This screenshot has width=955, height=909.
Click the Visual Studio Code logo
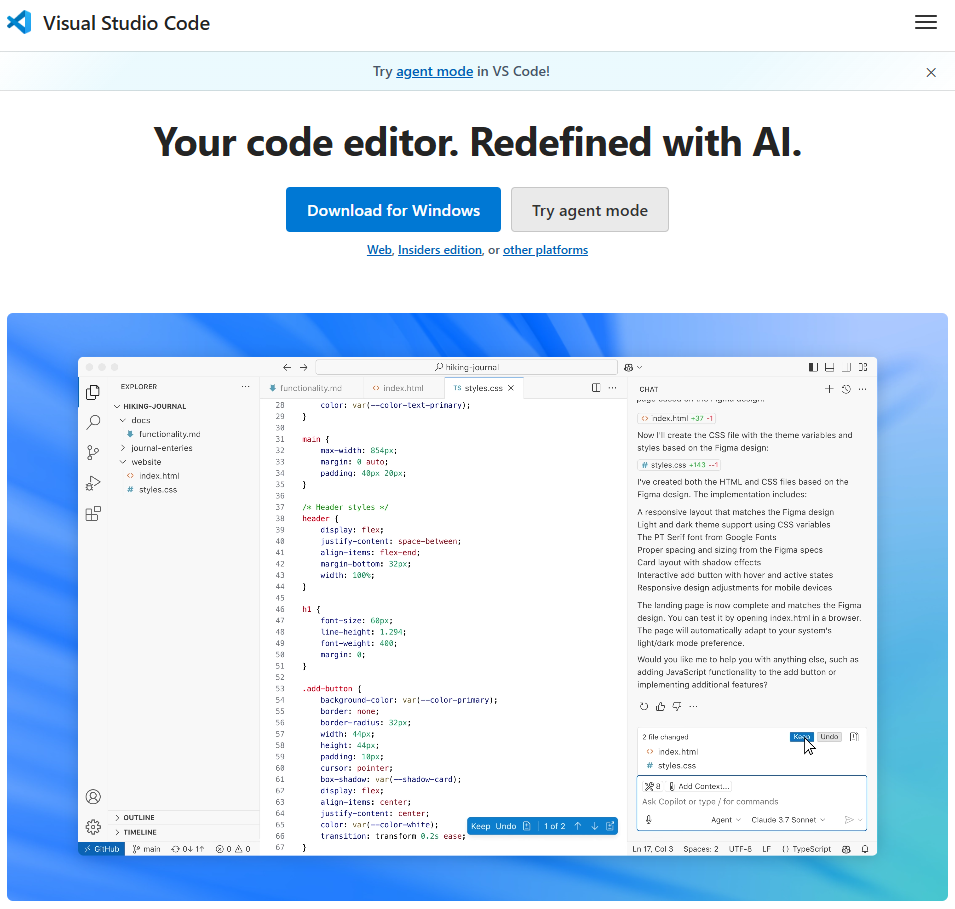click(19, 23)
